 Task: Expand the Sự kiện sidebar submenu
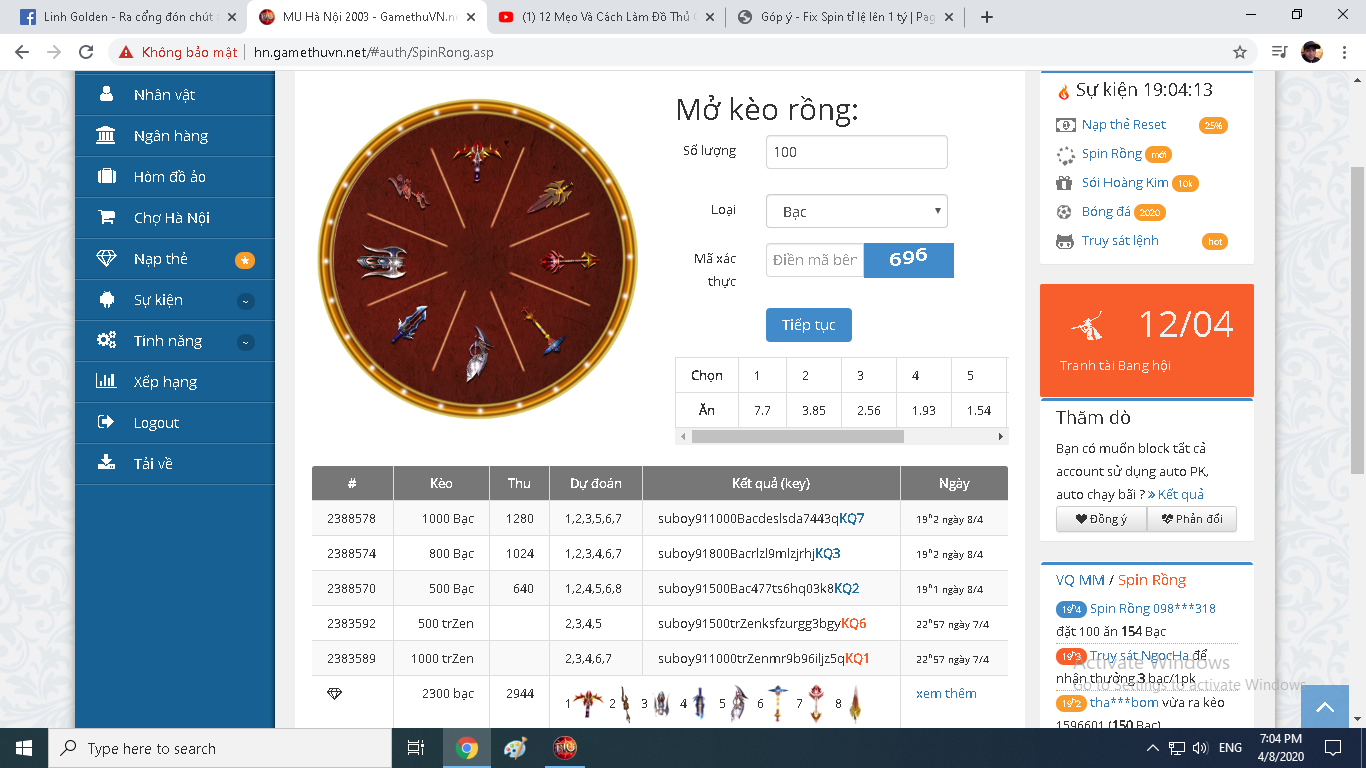pyautogui.click(x=245, y=301)
